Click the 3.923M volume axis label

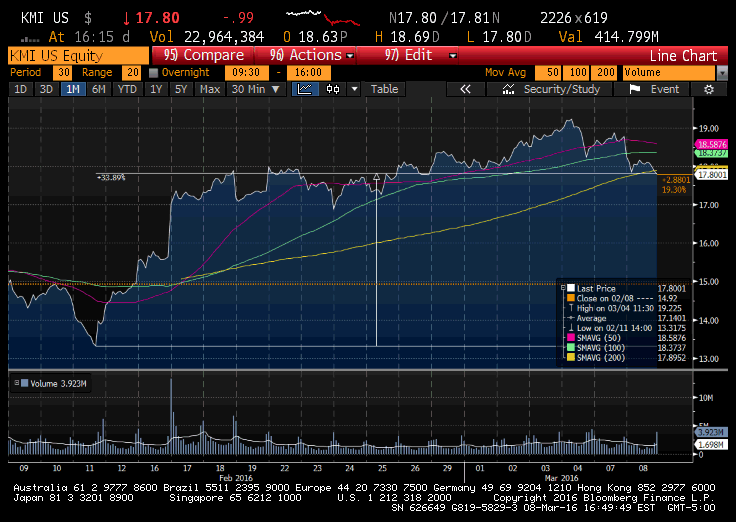(x=711, y=432)
